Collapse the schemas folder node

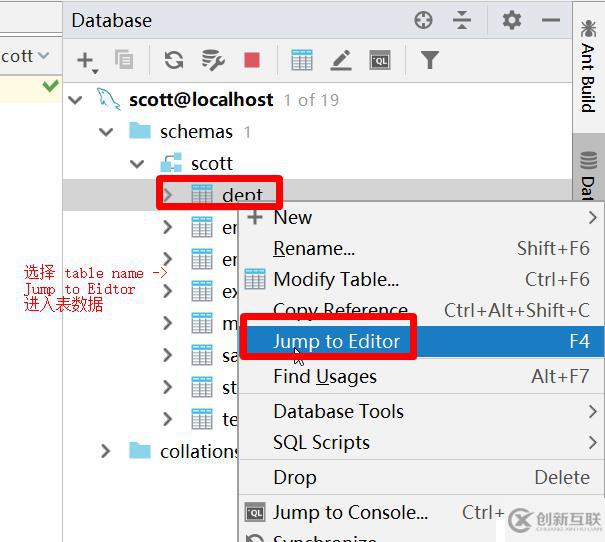(106, 132)
